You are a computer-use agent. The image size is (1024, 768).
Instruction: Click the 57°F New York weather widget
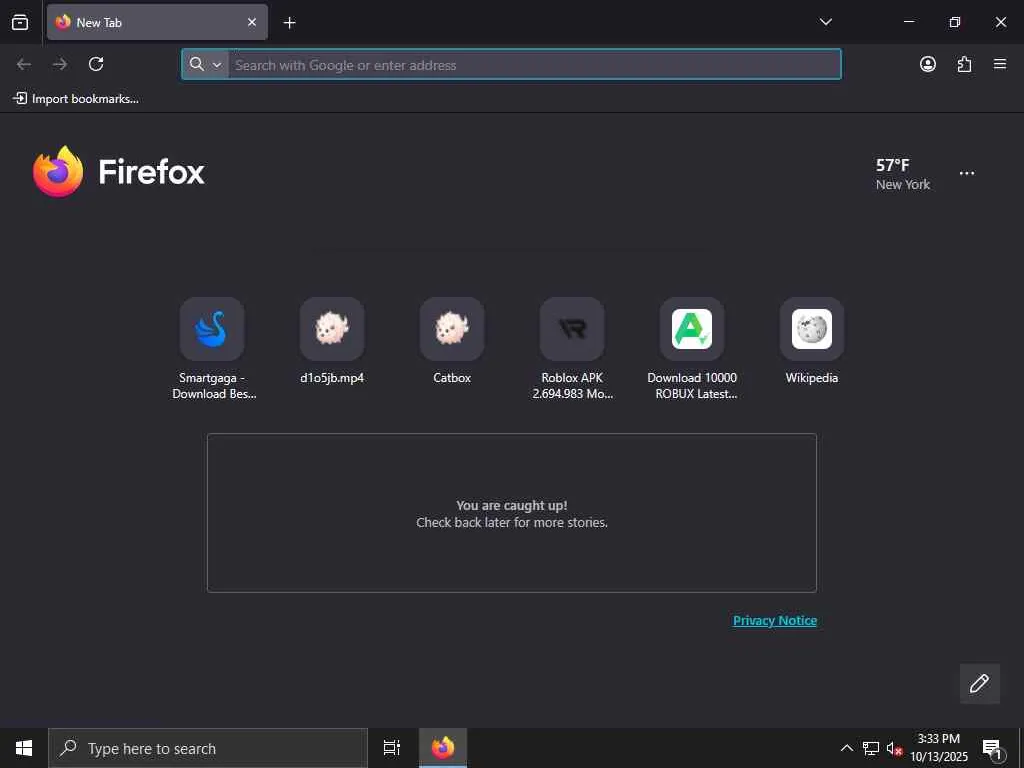click(x=903, y=174)
